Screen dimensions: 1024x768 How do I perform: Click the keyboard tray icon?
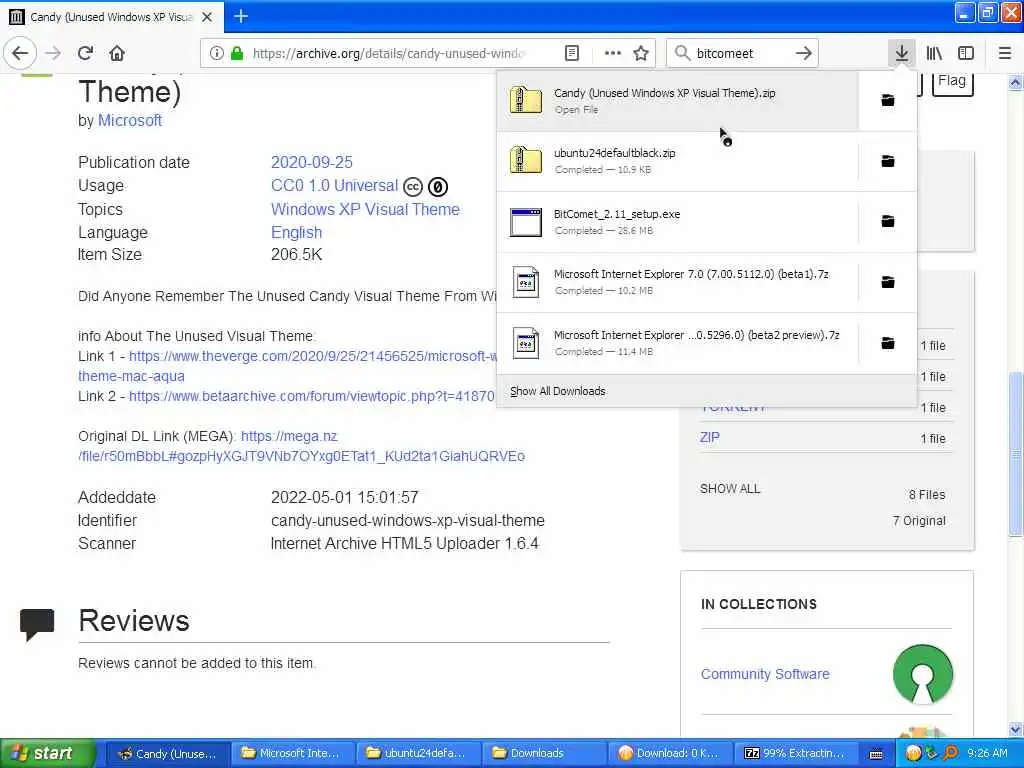[x=876, y=754]
